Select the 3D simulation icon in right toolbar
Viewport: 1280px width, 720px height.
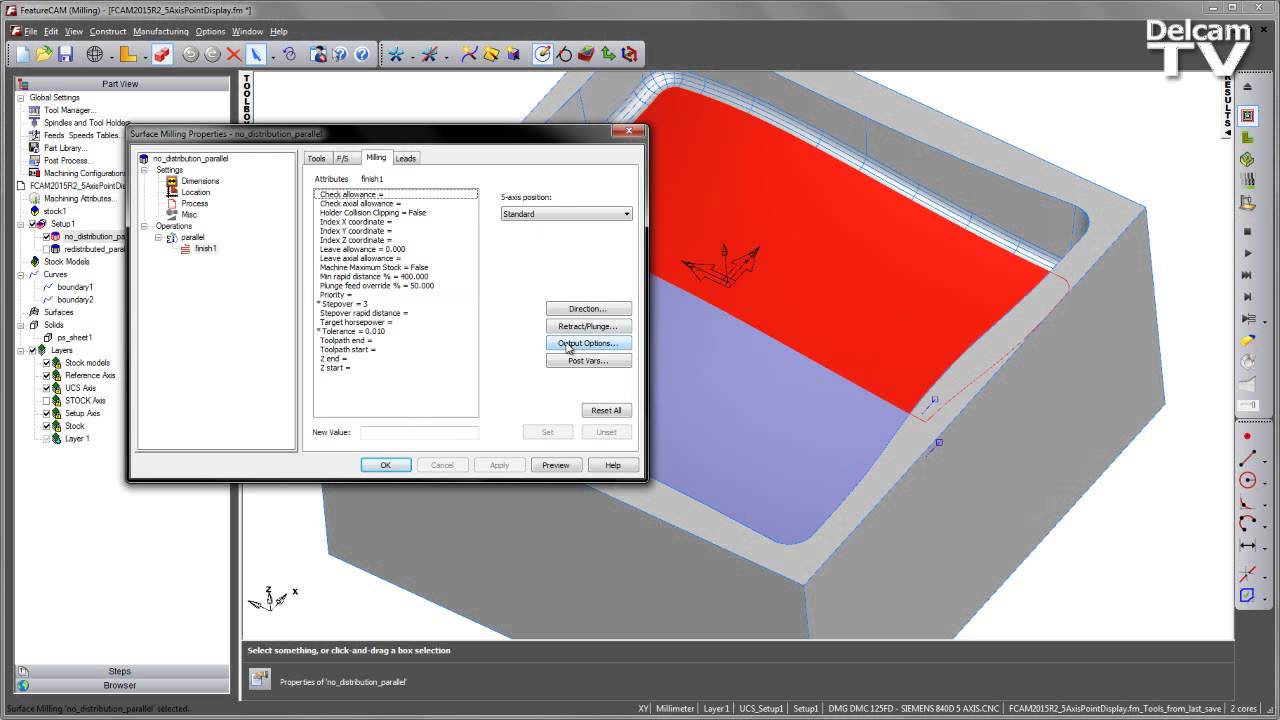(1247, 160)
